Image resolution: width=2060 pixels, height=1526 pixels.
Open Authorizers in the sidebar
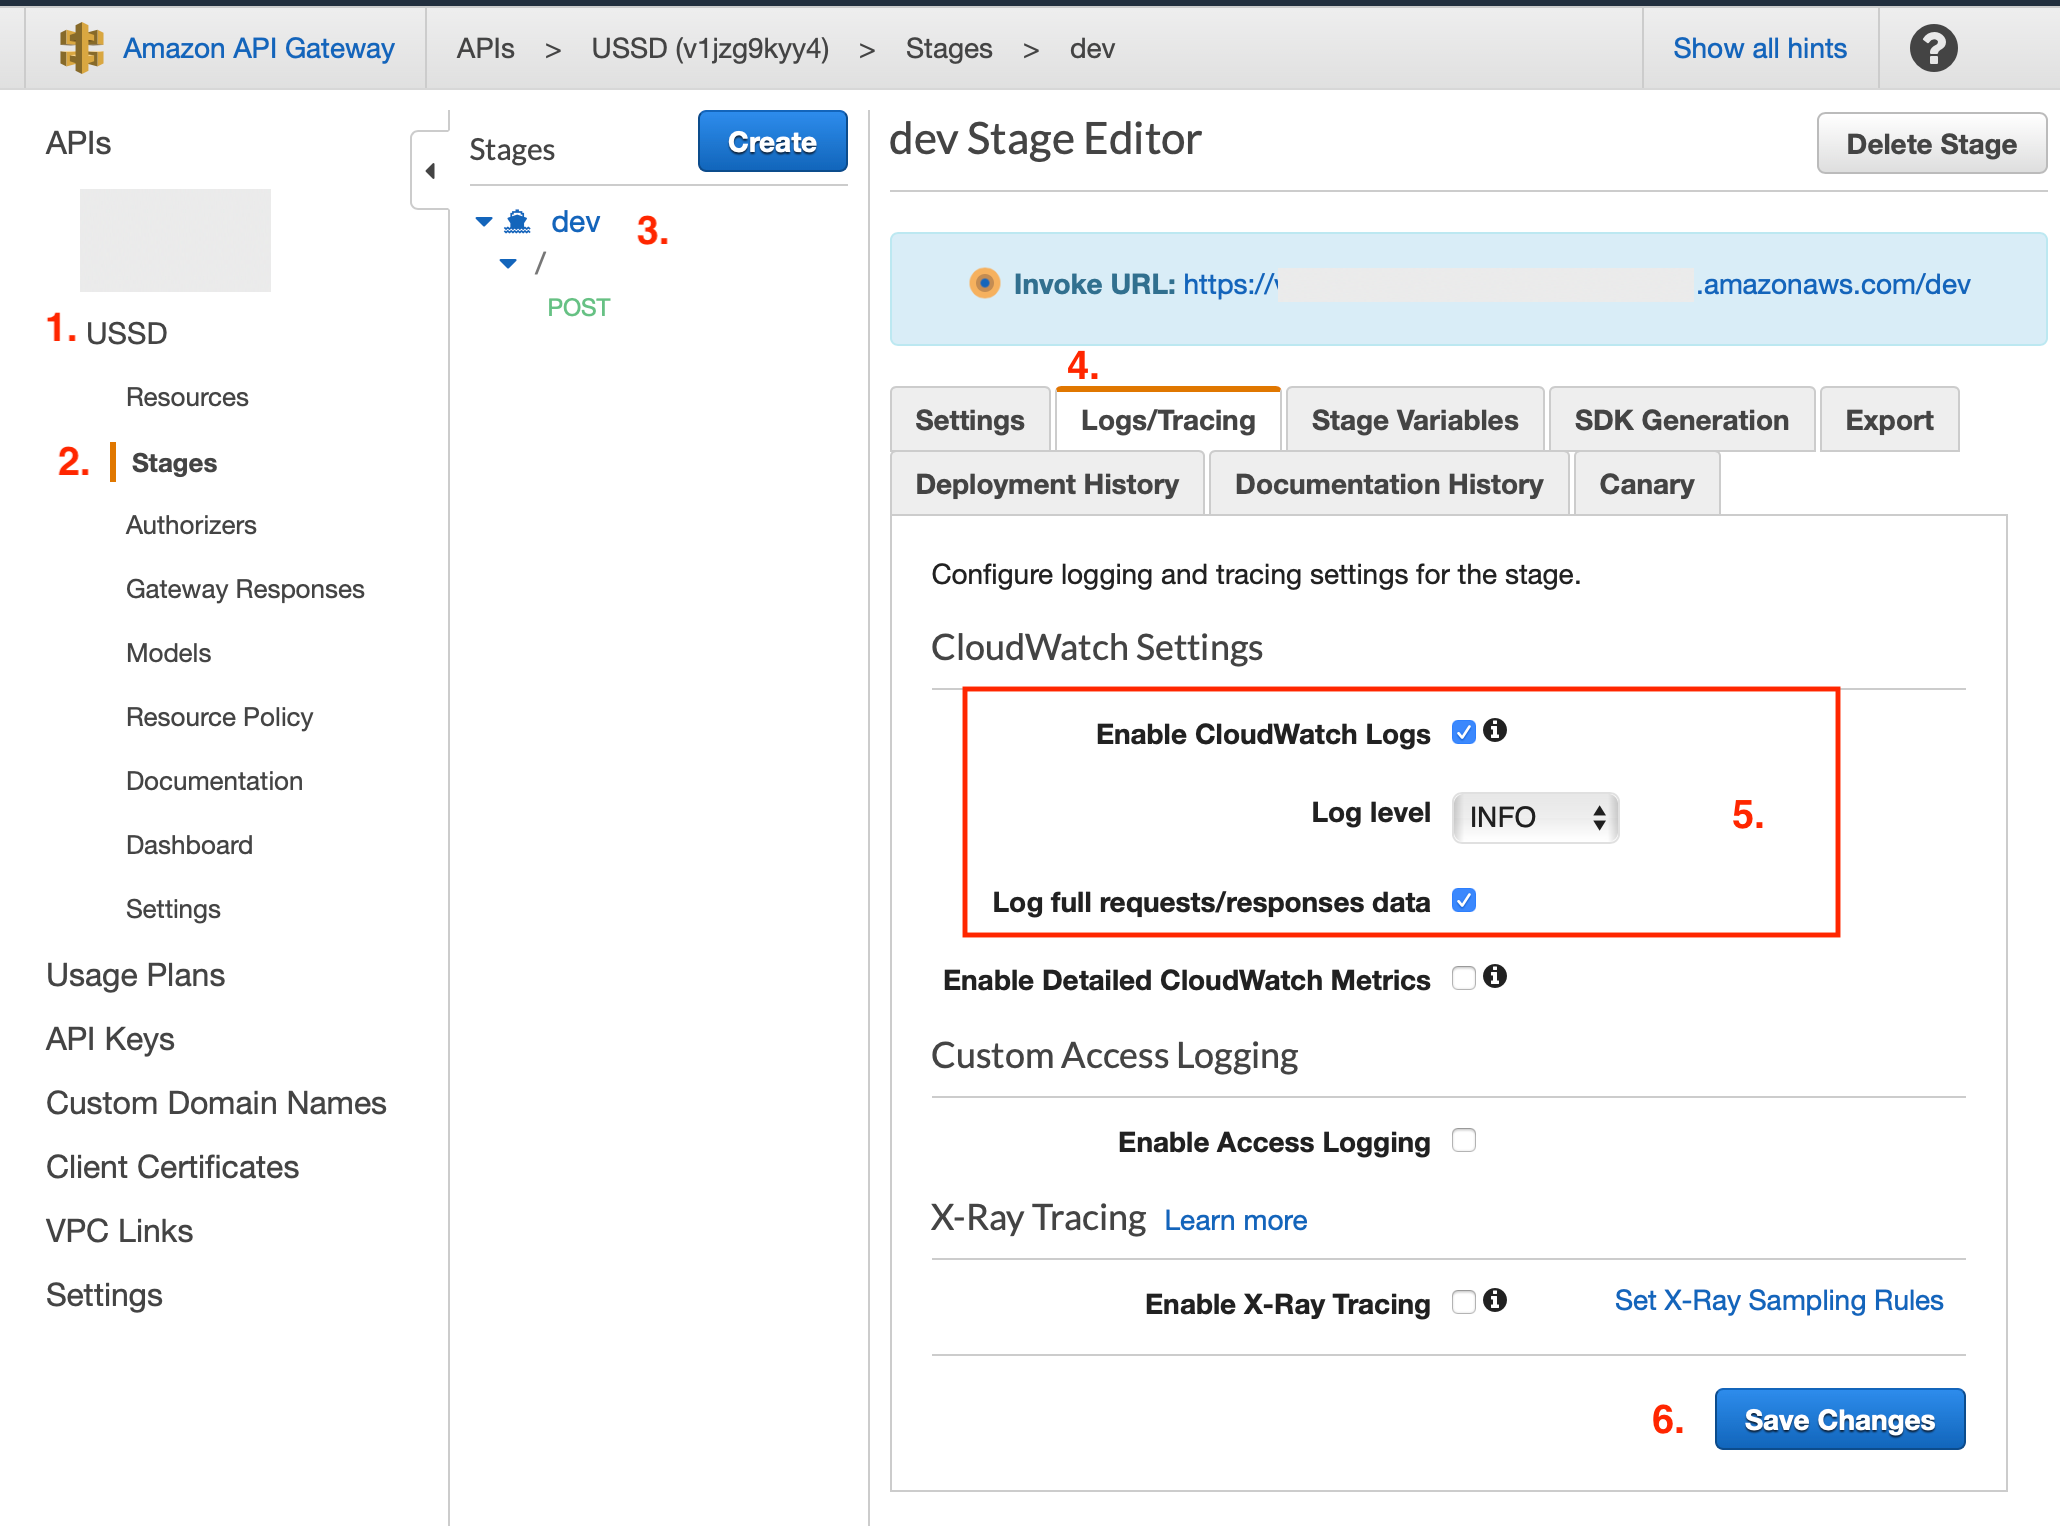pyautogui.click(x=191, y=525)
